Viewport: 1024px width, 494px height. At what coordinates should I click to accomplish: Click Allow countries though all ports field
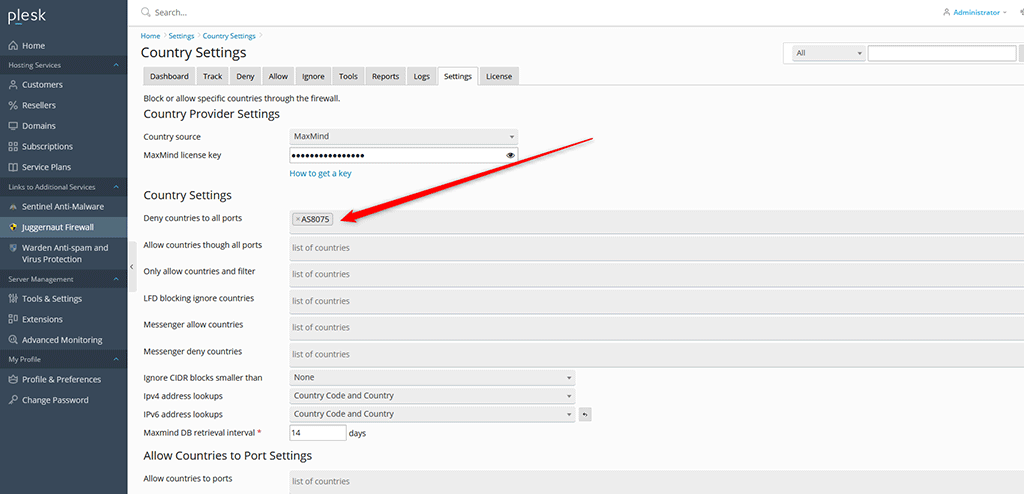tap(656, 248)
